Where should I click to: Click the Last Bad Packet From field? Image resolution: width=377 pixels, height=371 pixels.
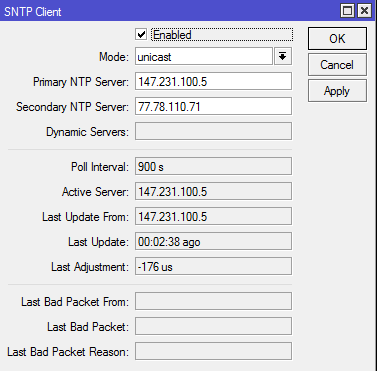coord(213,301)
